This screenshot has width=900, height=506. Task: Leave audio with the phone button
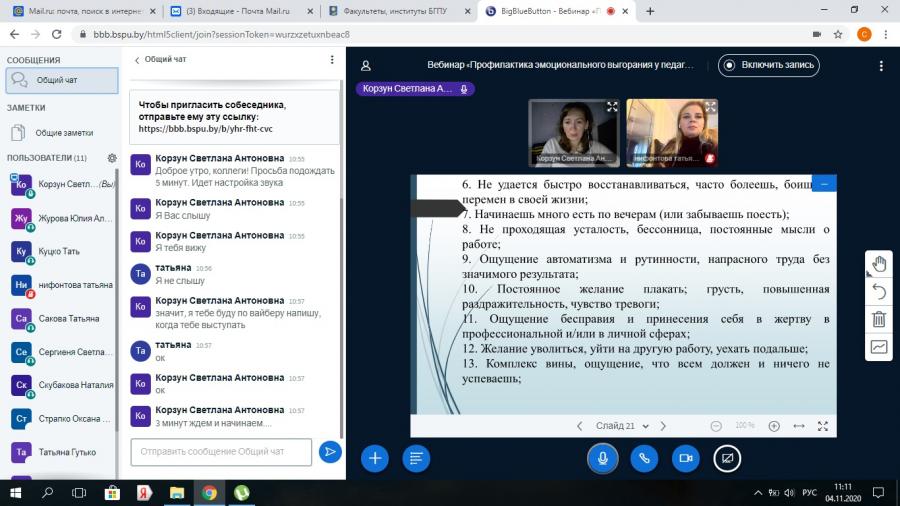(x=644, y=458)
